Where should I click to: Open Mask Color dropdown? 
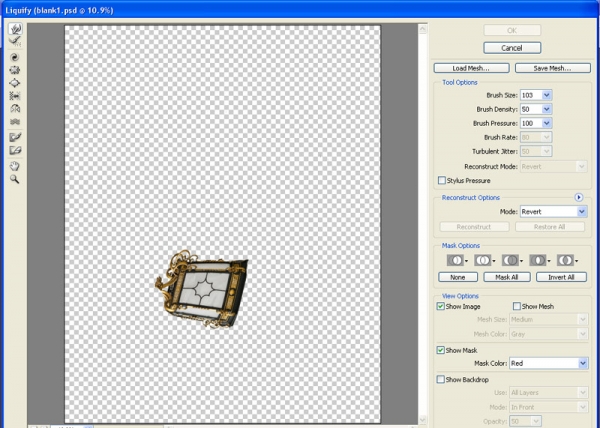coord(548,363)
